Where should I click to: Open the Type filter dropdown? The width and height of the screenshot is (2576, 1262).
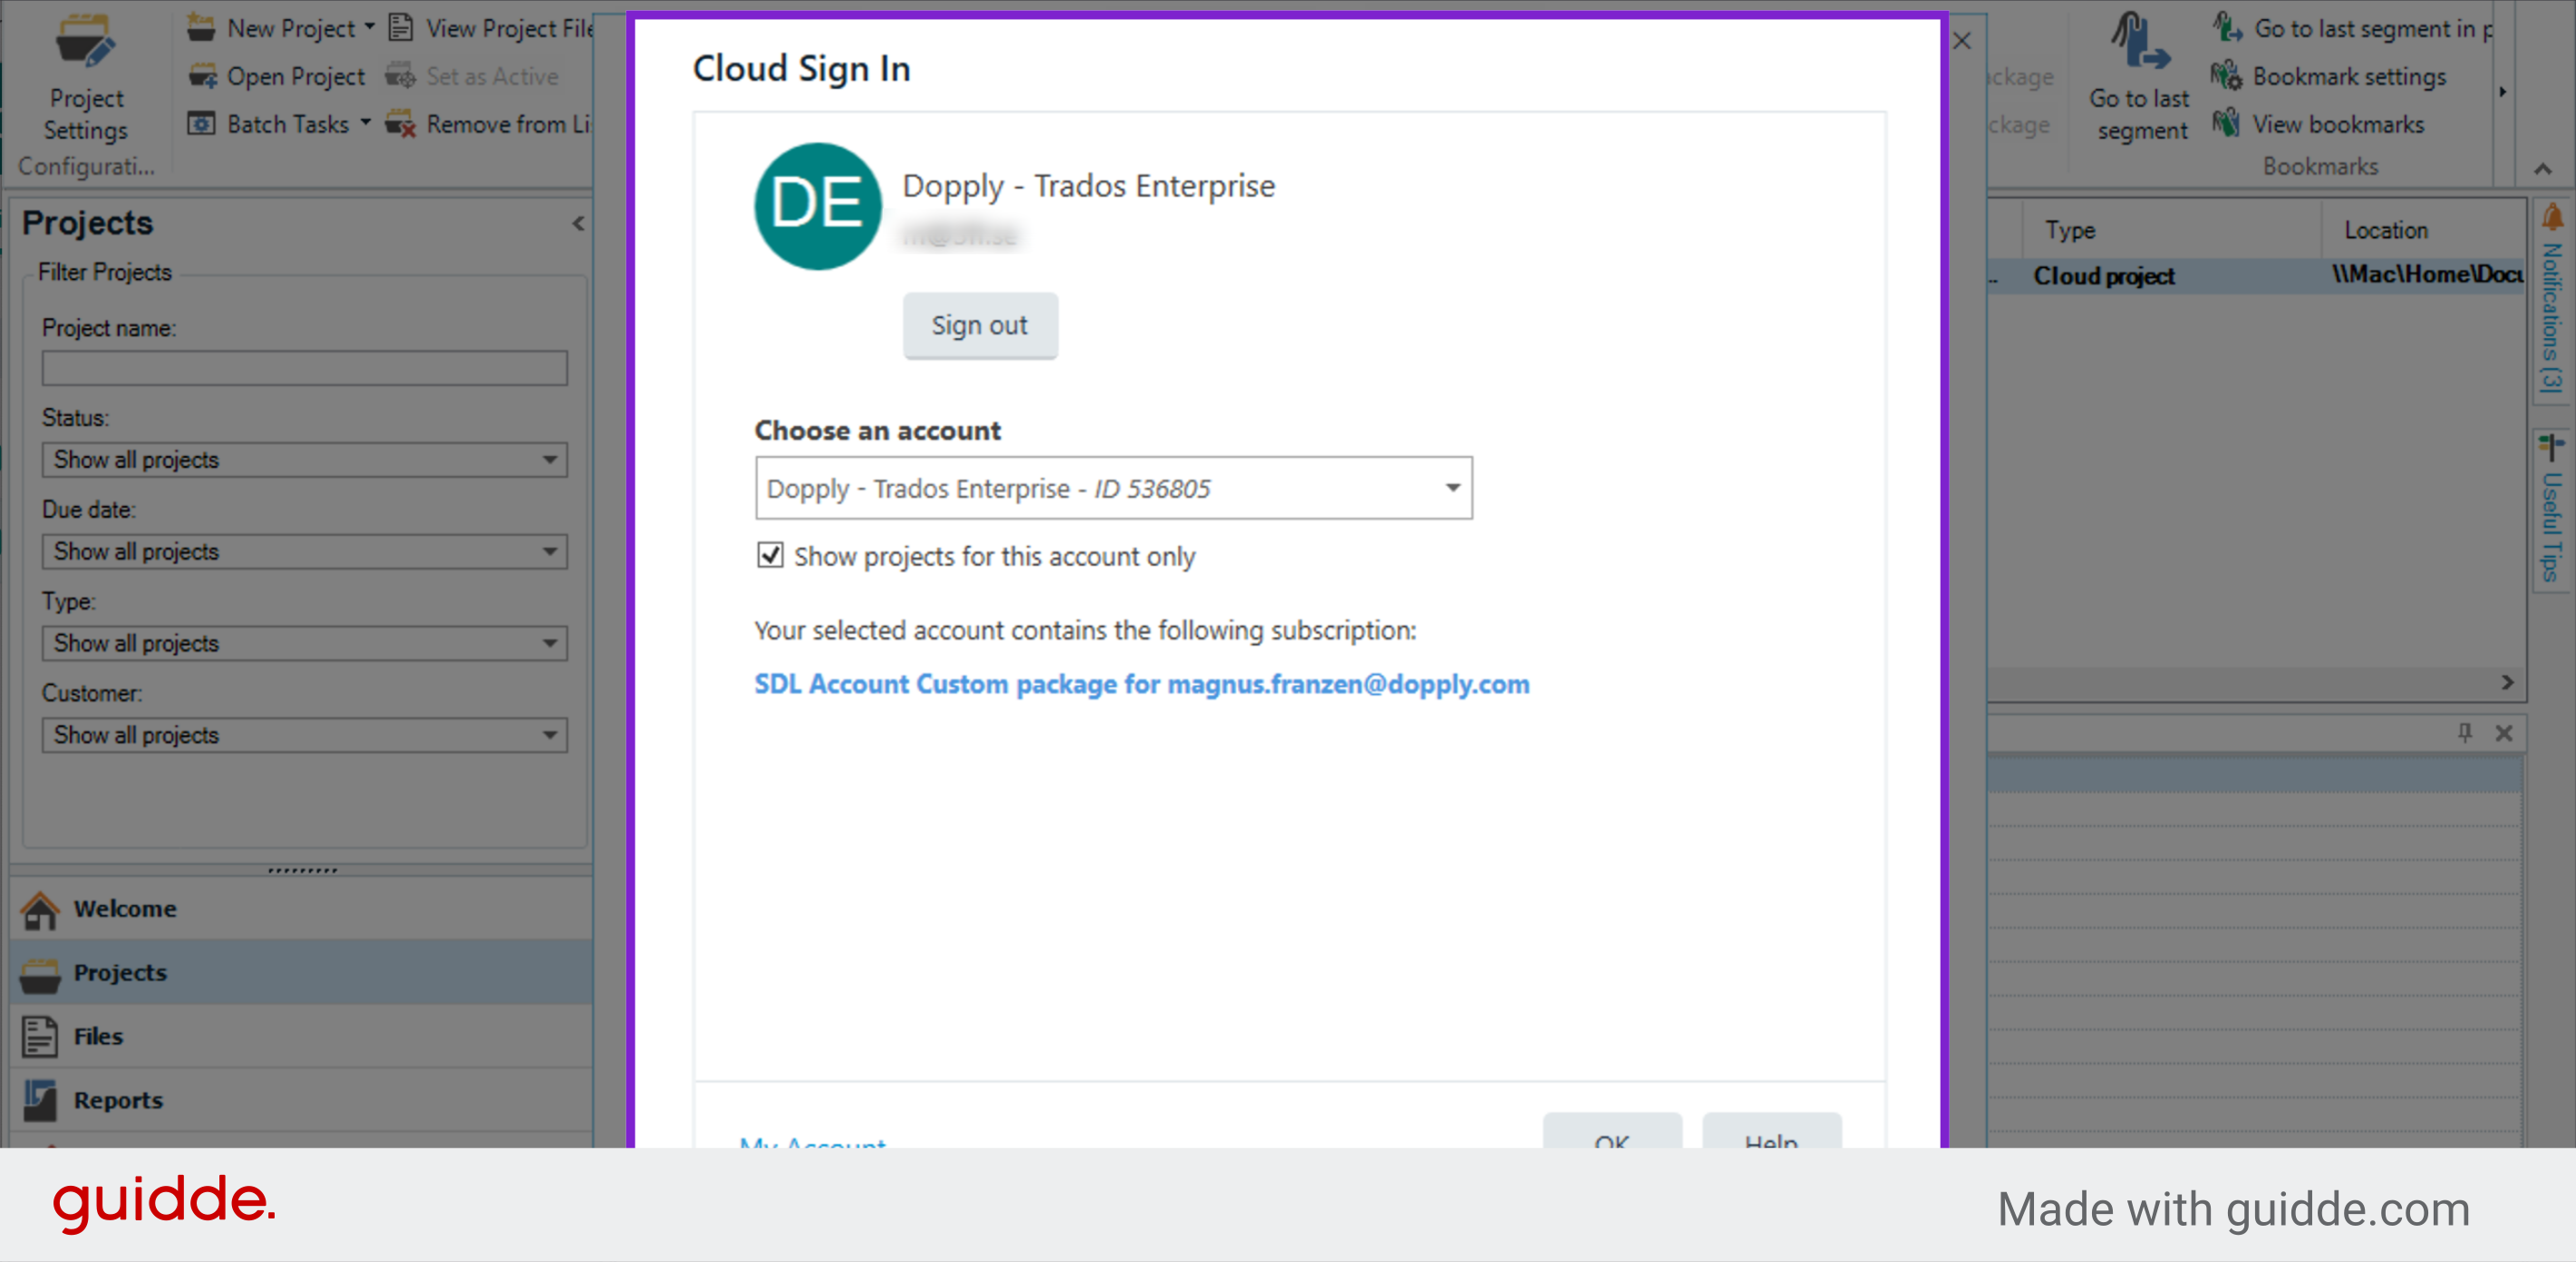click(305, 644)
